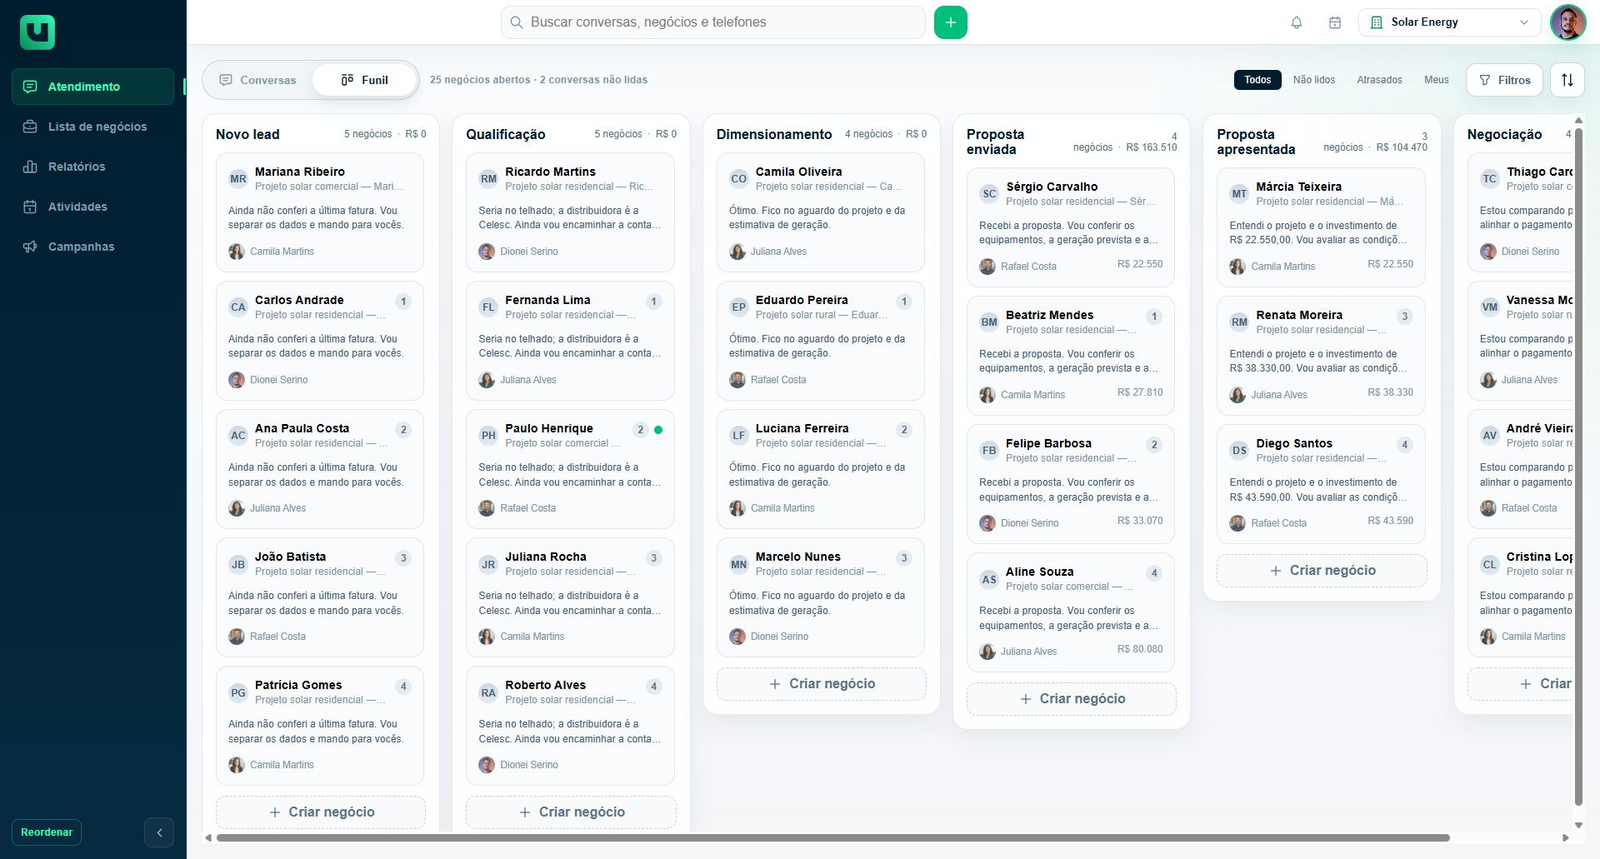Click Mariana Ribeiro's MR avatar
Screen dimensions: 1600x859
tap(238, 179)
